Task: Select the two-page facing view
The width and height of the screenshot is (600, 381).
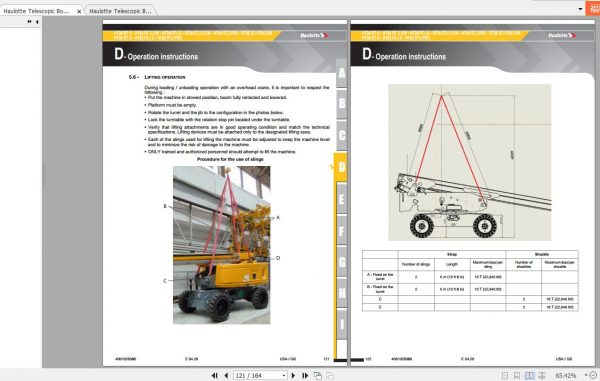Action: (x=530, y=376)
